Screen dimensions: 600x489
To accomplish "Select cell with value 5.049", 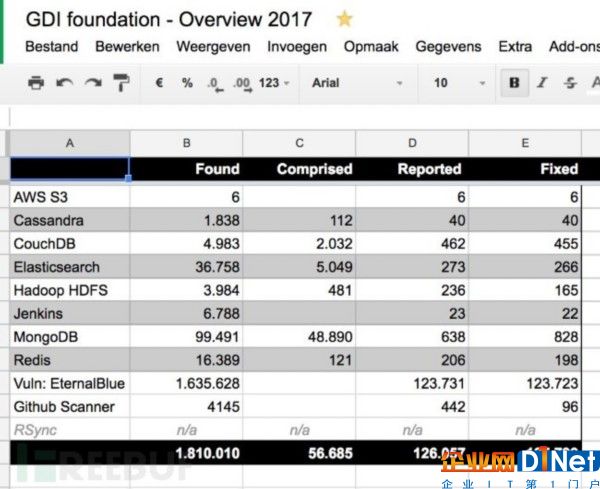I will [x=299, y=267].
